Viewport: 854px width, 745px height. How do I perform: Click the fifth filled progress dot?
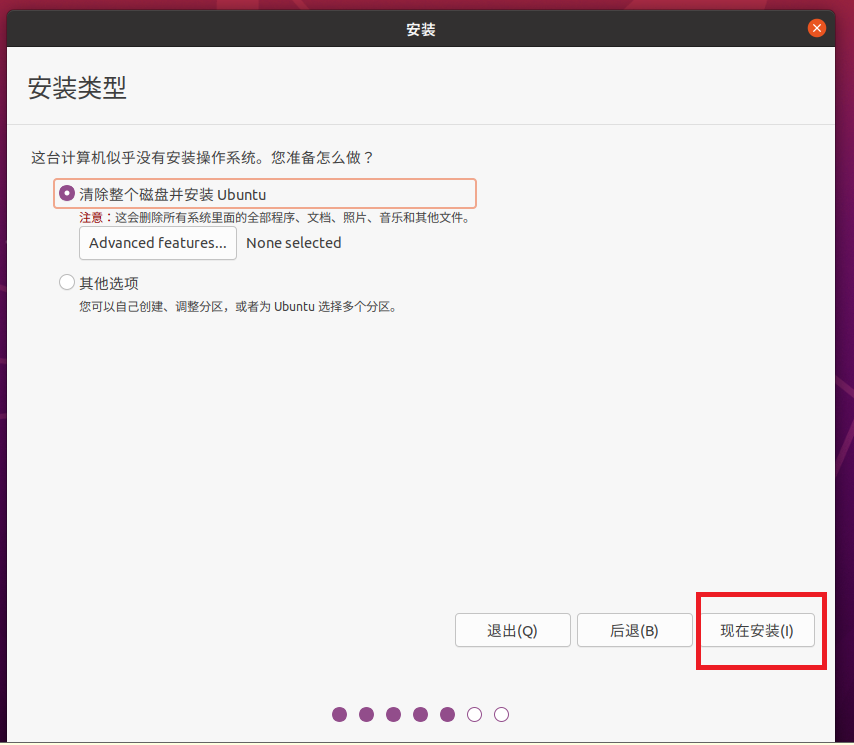click(x=448, y=714)
